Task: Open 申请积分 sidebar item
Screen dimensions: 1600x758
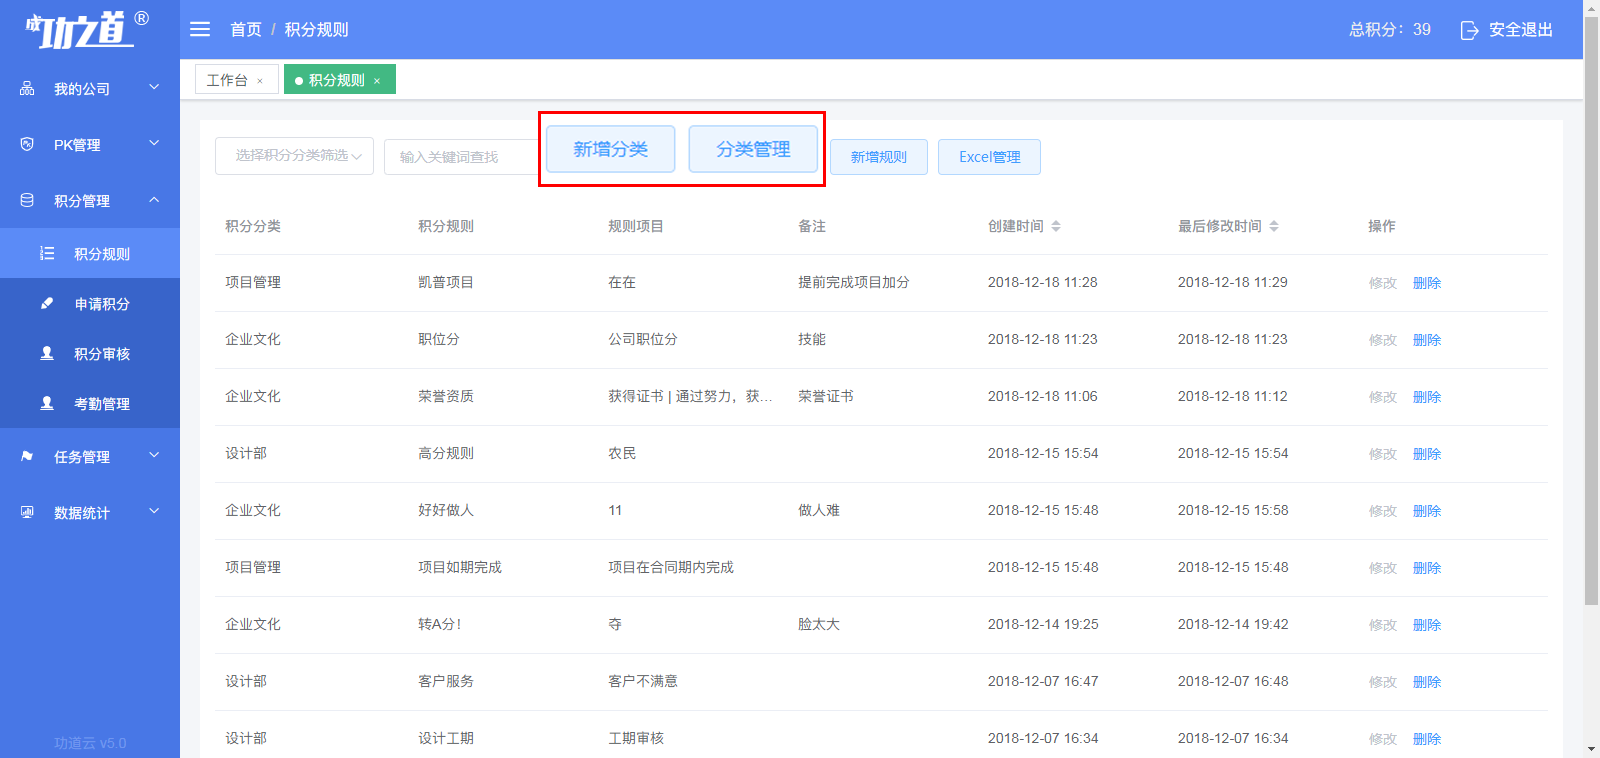Action: pyautogui.click(x=90, y=303)
